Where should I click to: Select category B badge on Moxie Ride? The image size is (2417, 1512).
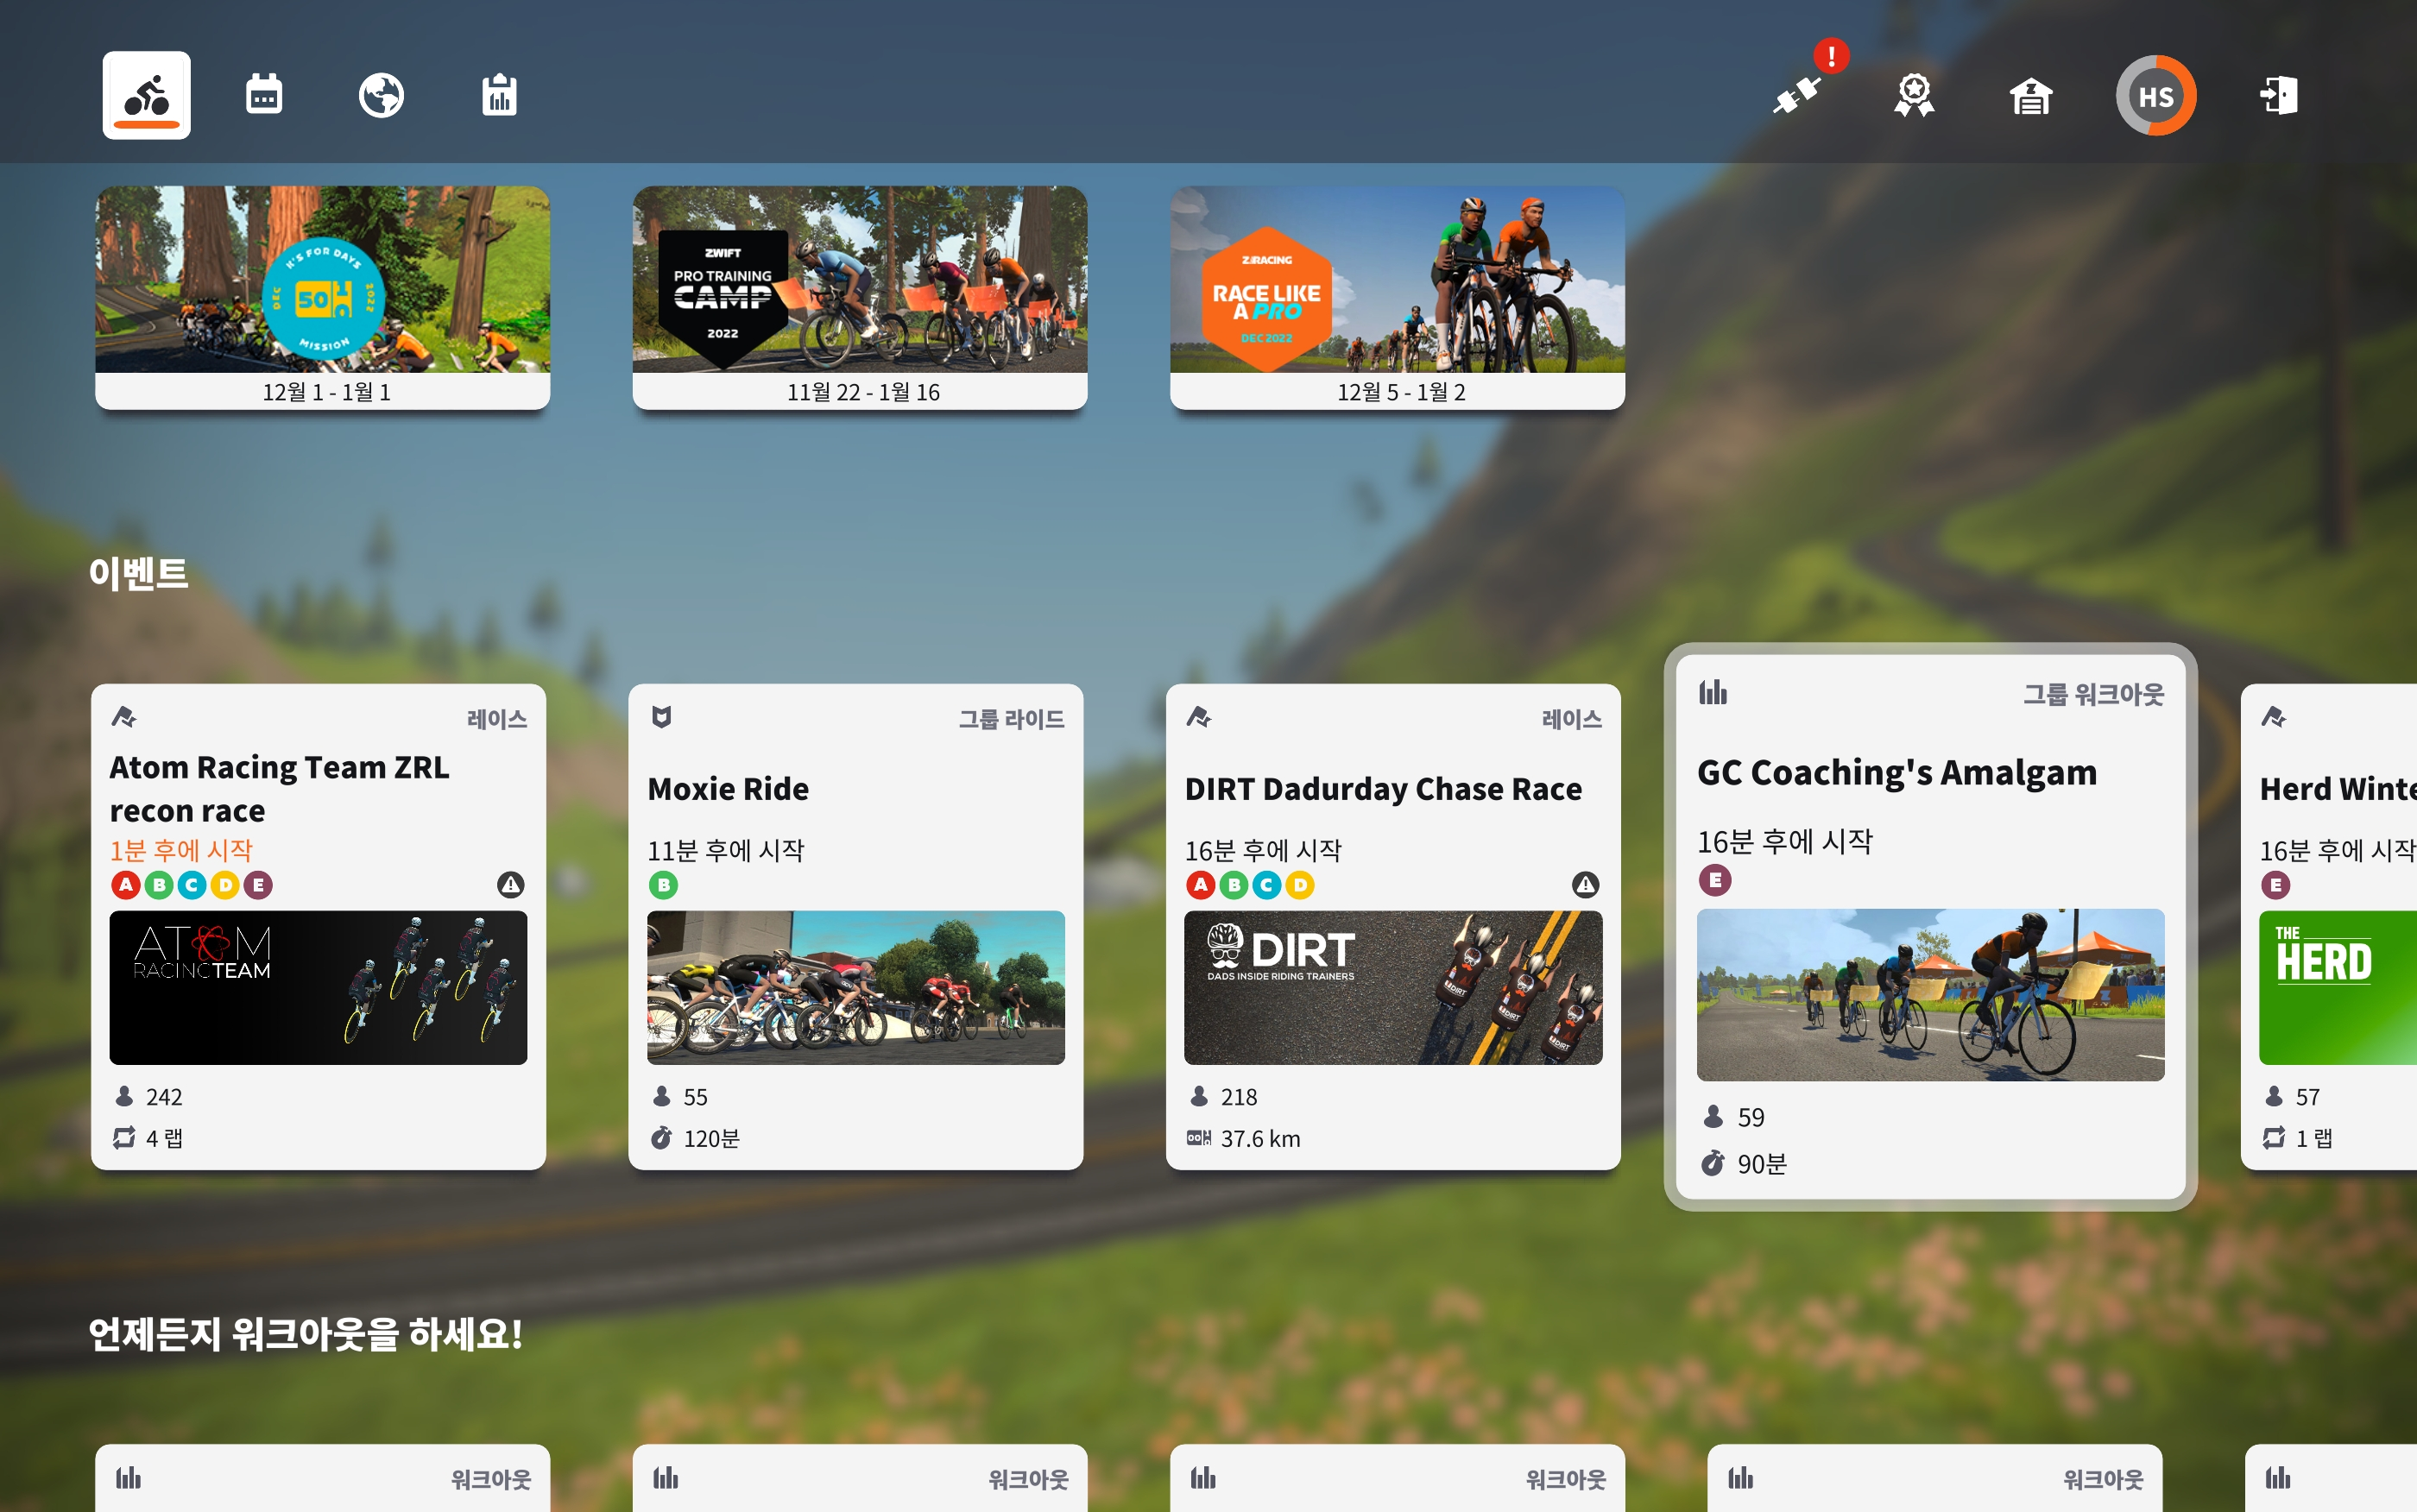point(663,885)
